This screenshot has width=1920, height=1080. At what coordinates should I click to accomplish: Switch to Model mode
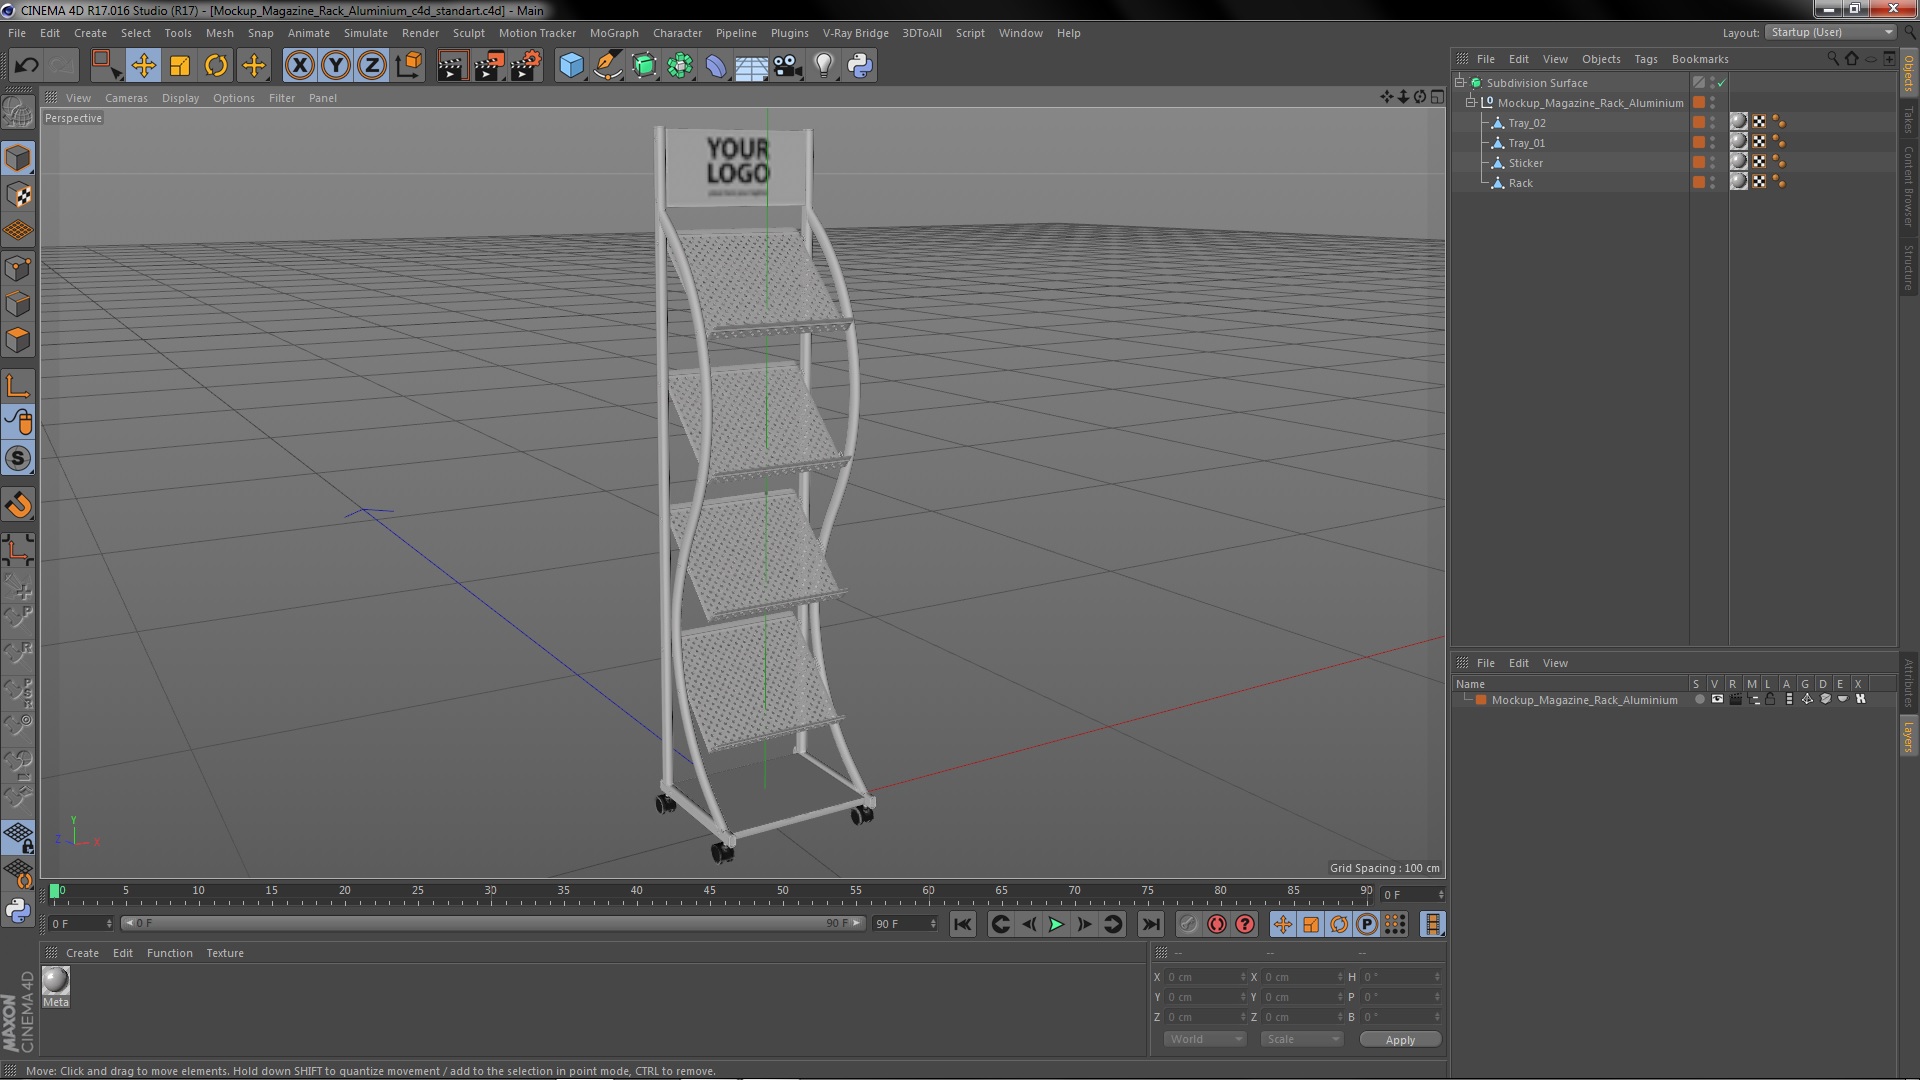(x=18, y=158)
